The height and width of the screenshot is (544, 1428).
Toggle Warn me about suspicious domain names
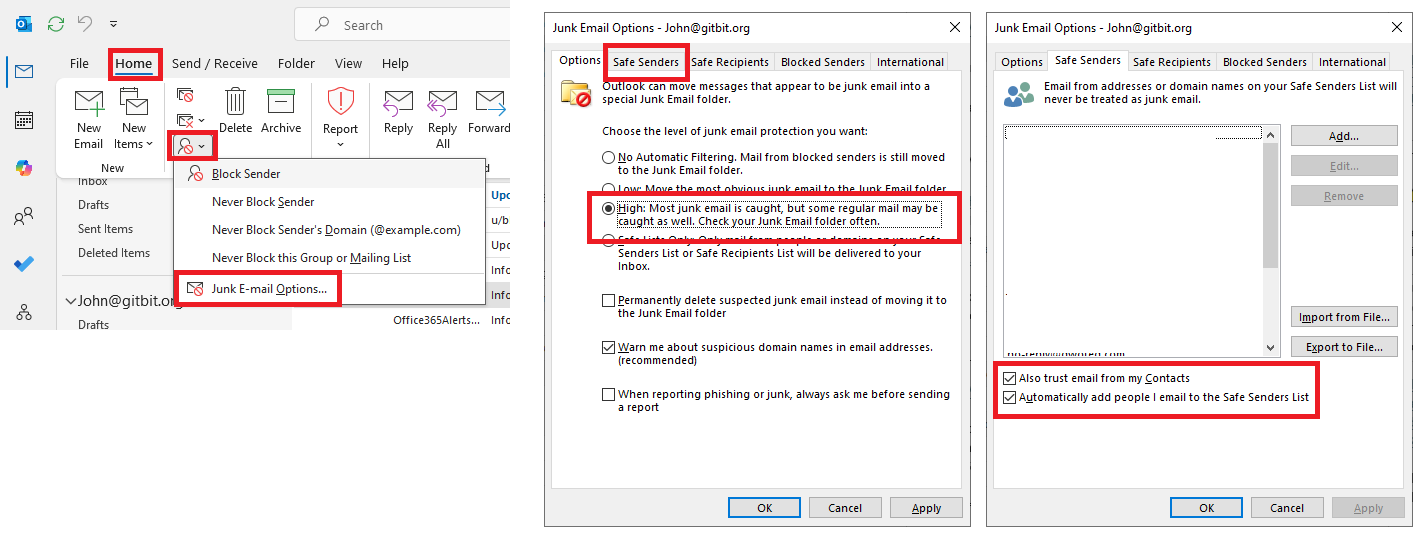[608, 348]
